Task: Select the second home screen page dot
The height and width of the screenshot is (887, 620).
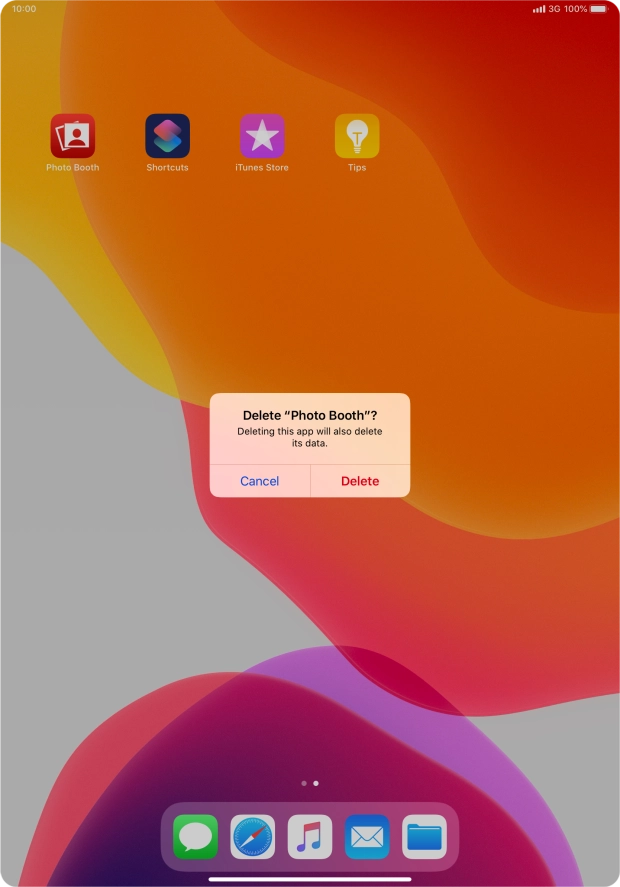Action: pos(316,783)
